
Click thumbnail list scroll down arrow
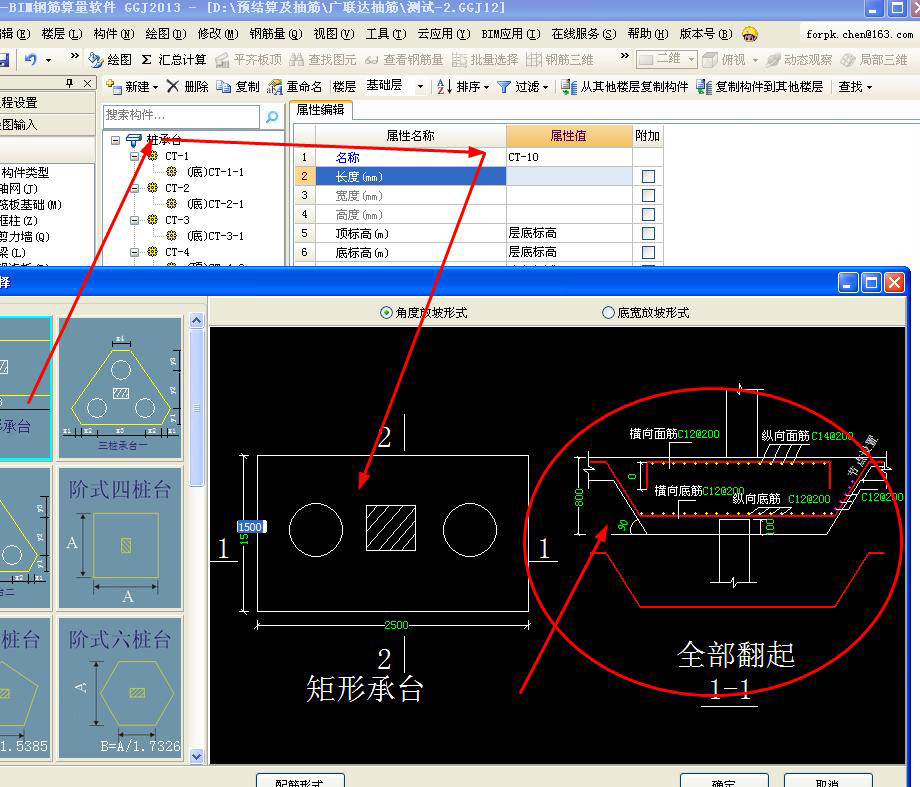[197, 757]
